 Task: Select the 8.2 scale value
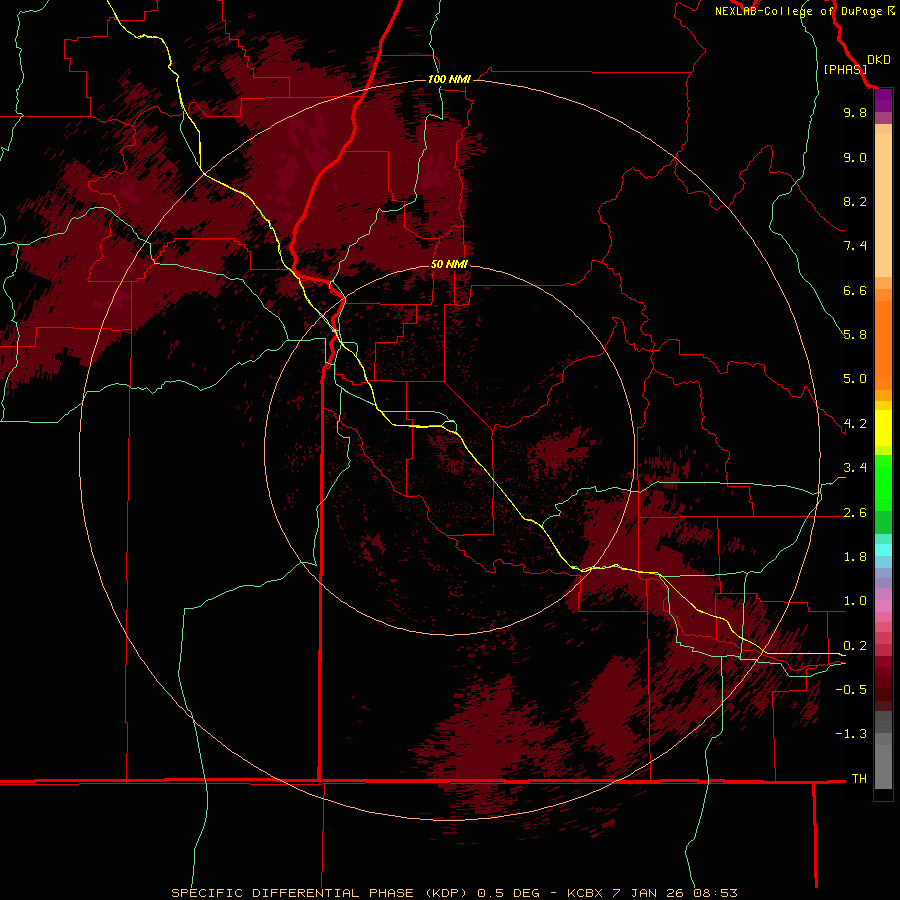point(855,201)
